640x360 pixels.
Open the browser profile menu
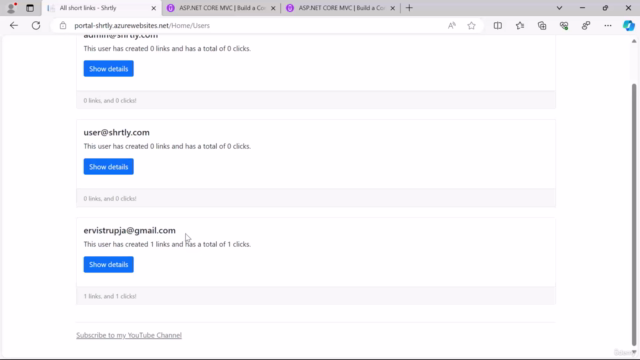(x=11, y=8)
